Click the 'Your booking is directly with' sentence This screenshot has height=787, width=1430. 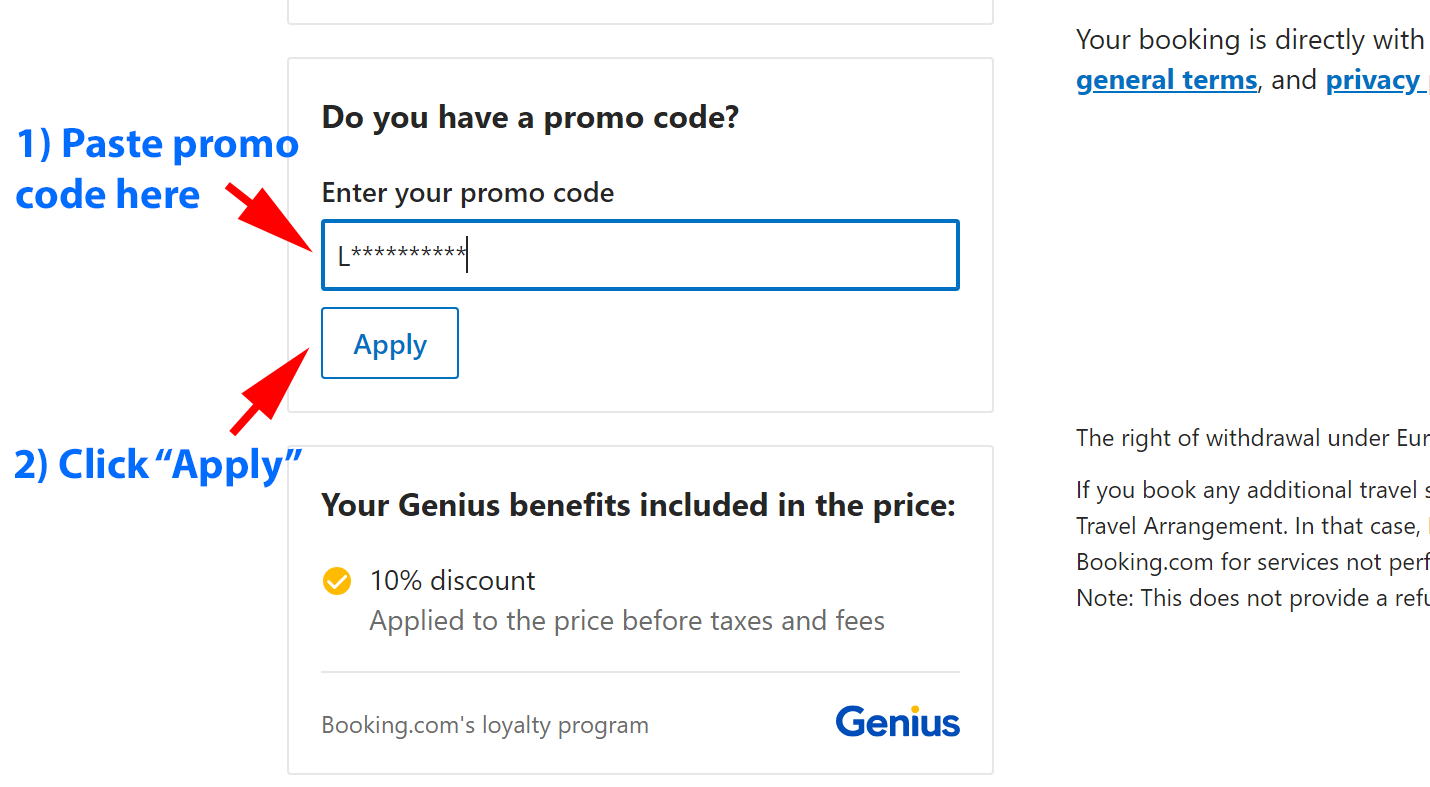point(1250,39)
